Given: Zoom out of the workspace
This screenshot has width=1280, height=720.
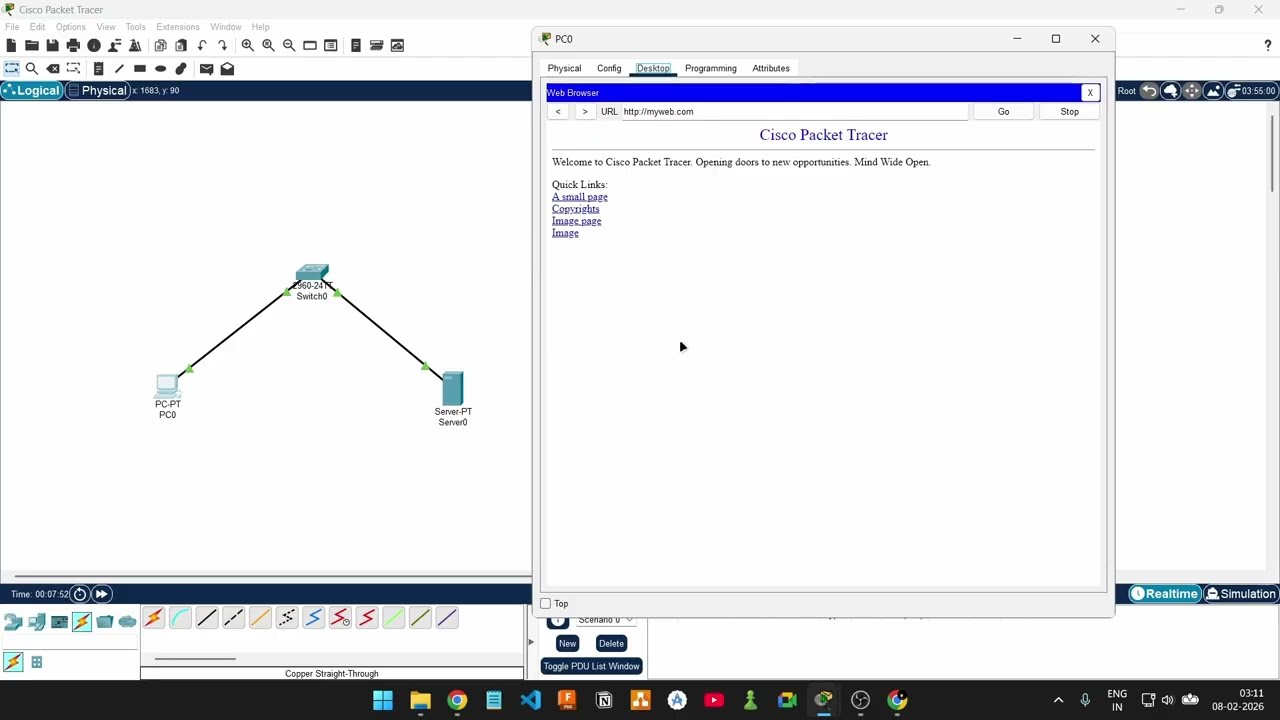Looking at the screenshot, I should pos(289,45).
